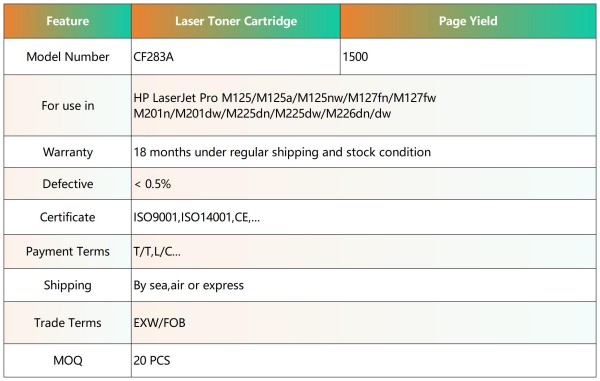The width and height of the screenshot is (600, 381).
Task: Click the Payment Terms label
Action: [68, 252]
